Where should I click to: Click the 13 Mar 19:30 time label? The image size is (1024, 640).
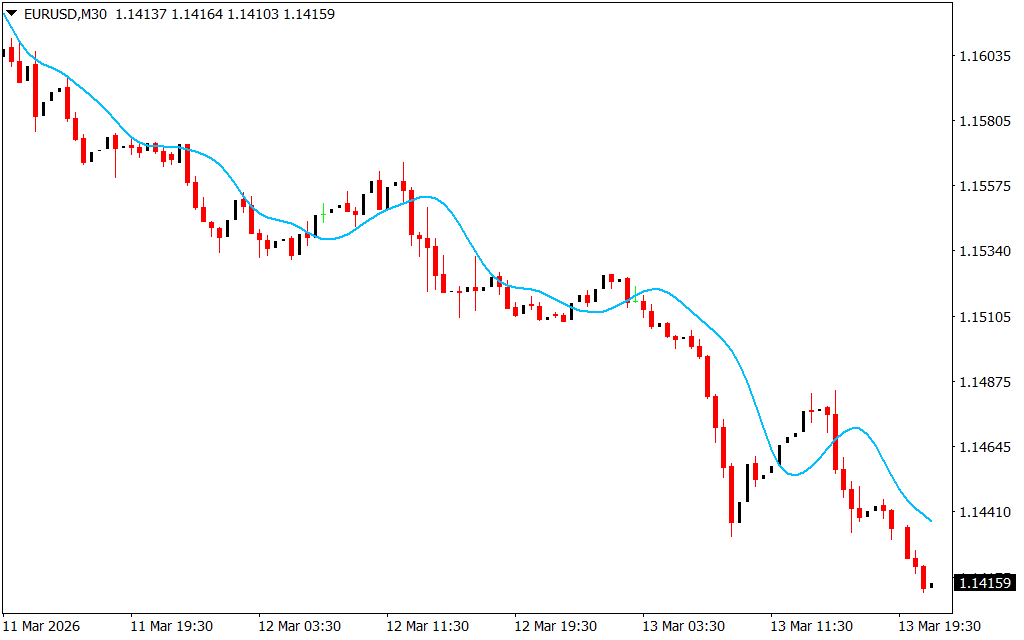[x=939, y=626]
